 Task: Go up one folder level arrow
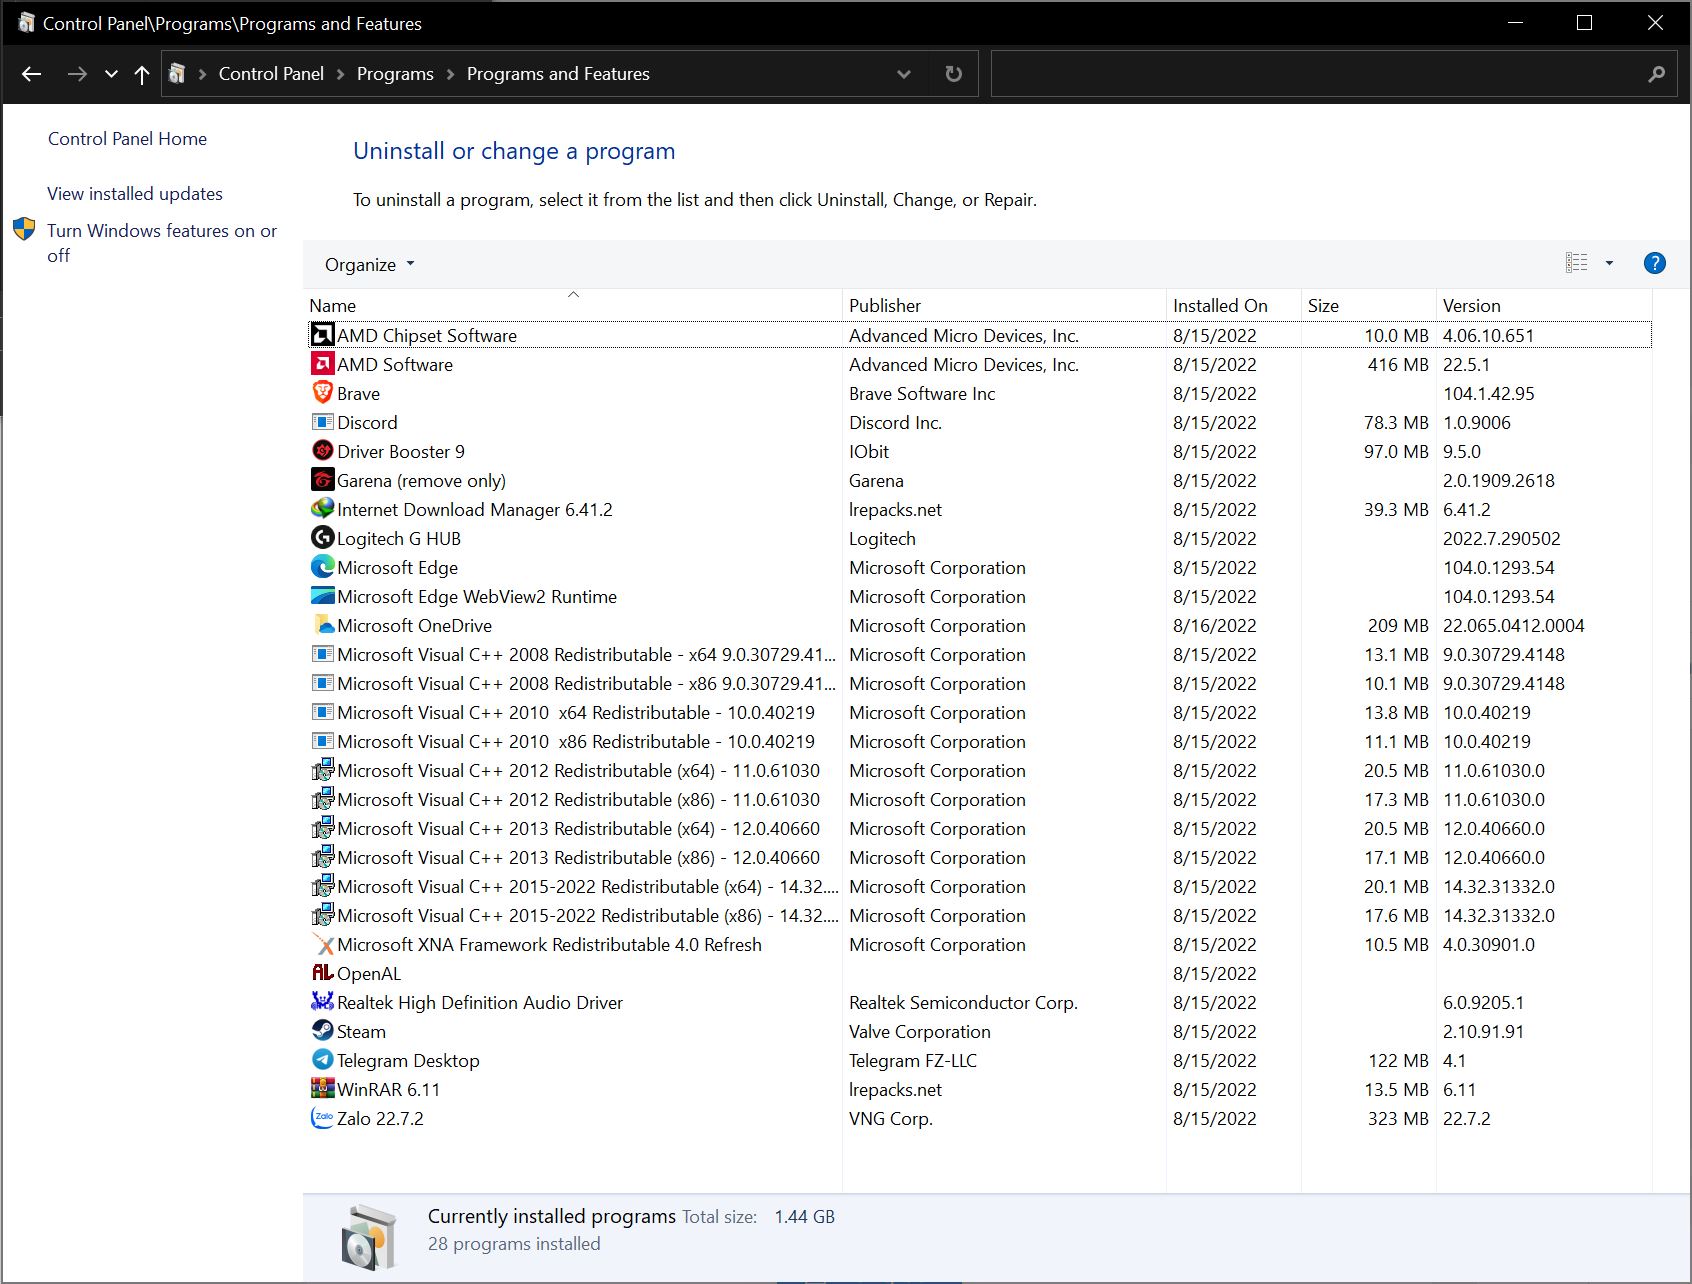pyautogui.click(x=142, y=74)
